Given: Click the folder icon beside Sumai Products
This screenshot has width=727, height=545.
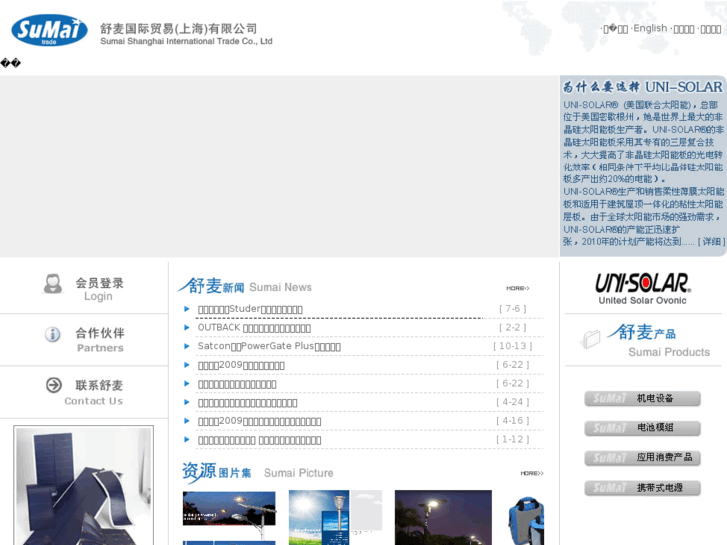Looking at the screenshot, I should tap(591, 339).
